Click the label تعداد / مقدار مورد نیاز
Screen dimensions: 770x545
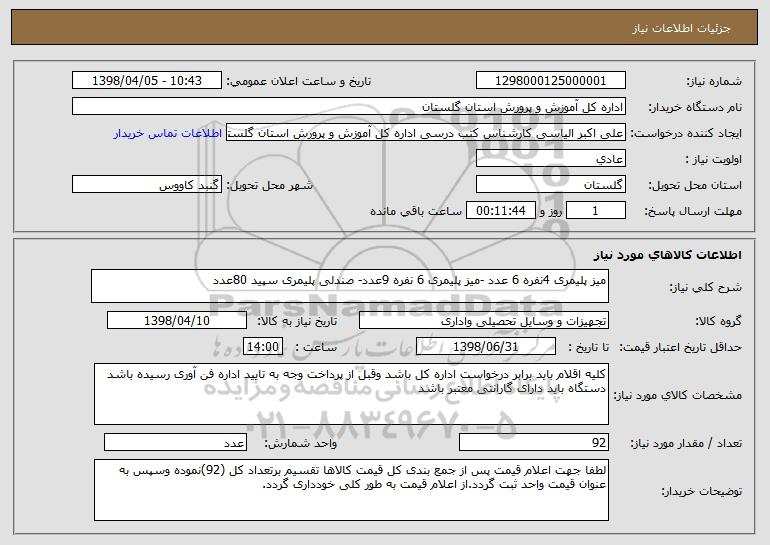point(686,443)
